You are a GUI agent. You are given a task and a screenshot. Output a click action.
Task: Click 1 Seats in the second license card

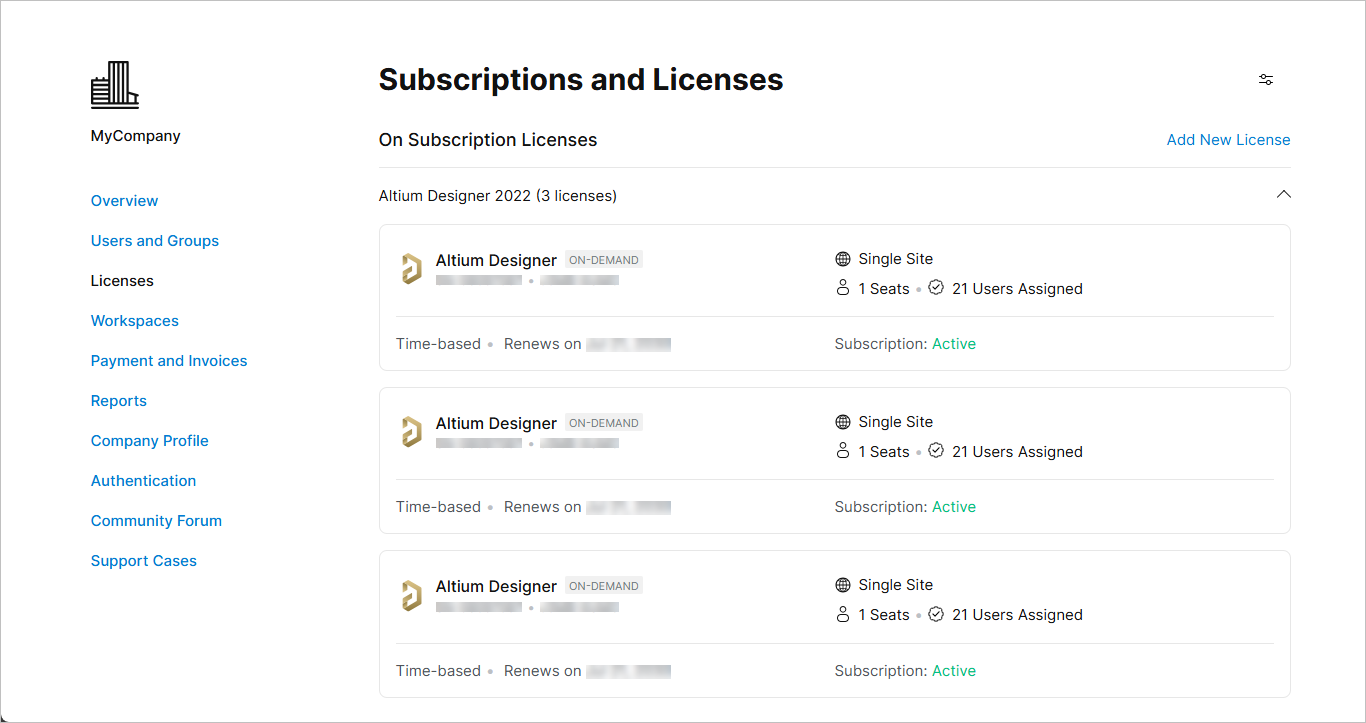click(884, 452)
